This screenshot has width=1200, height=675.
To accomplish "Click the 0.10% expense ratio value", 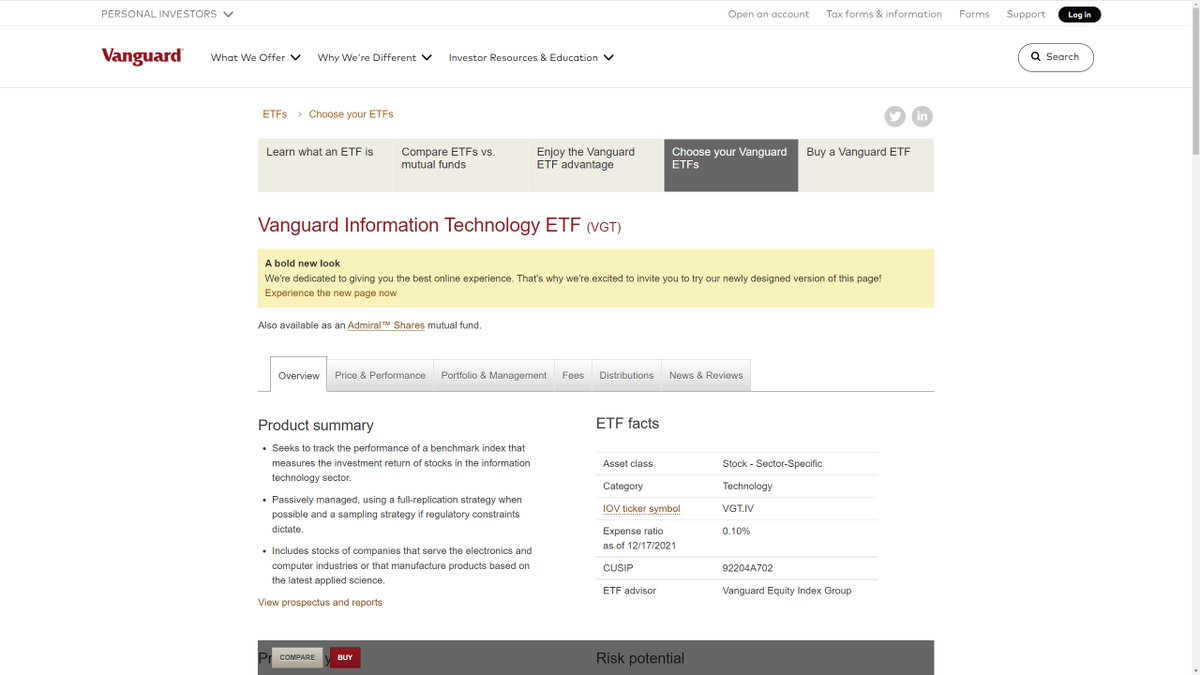I will click(x=736, y=531).
